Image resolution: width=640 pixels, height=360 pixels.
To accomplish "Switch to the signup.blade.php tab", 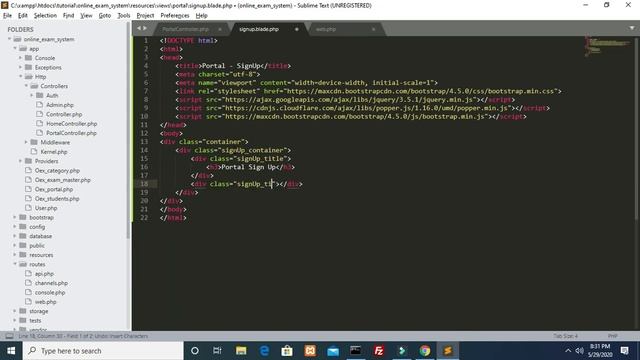I will click(x=259, y=29).
